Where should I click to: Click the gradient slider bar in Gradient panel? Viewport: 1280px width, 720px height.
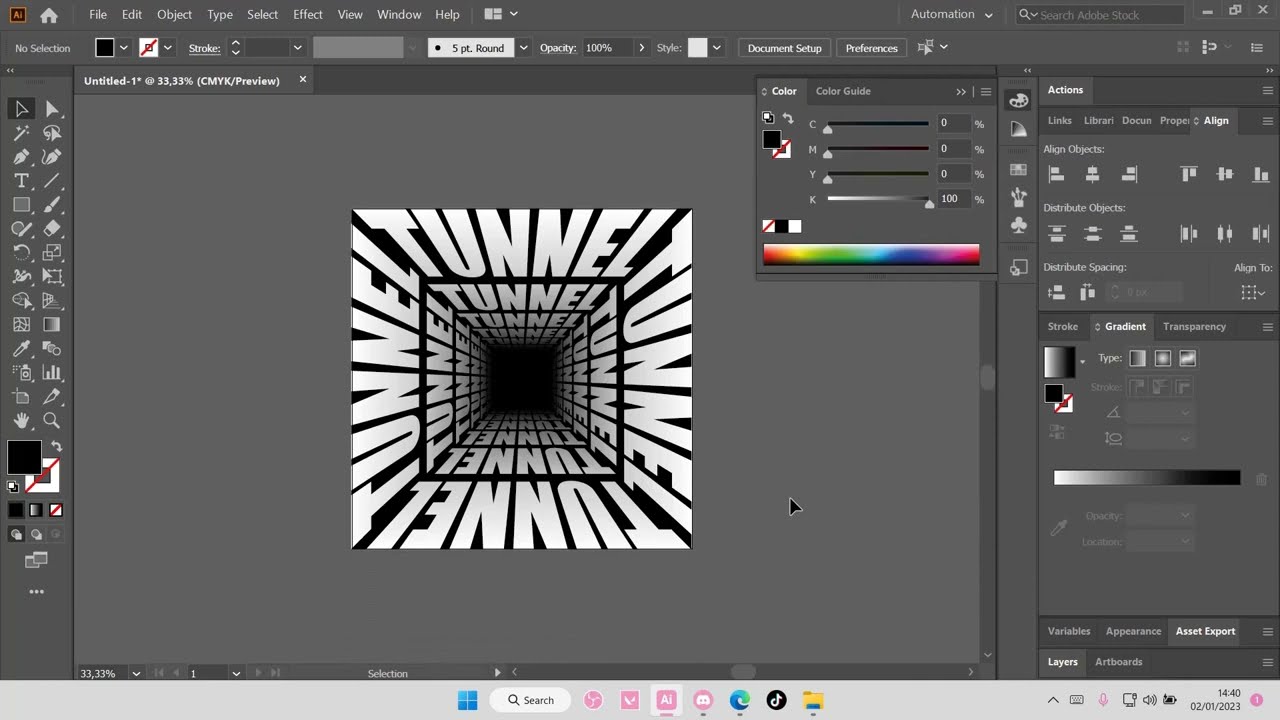(x=1147, y=478)
